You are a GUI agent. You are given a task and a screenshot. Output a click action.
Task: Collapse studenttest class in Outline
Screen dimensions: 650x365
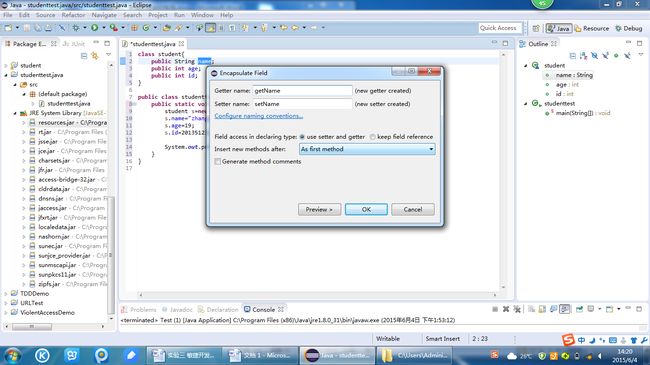coord(526,104)
